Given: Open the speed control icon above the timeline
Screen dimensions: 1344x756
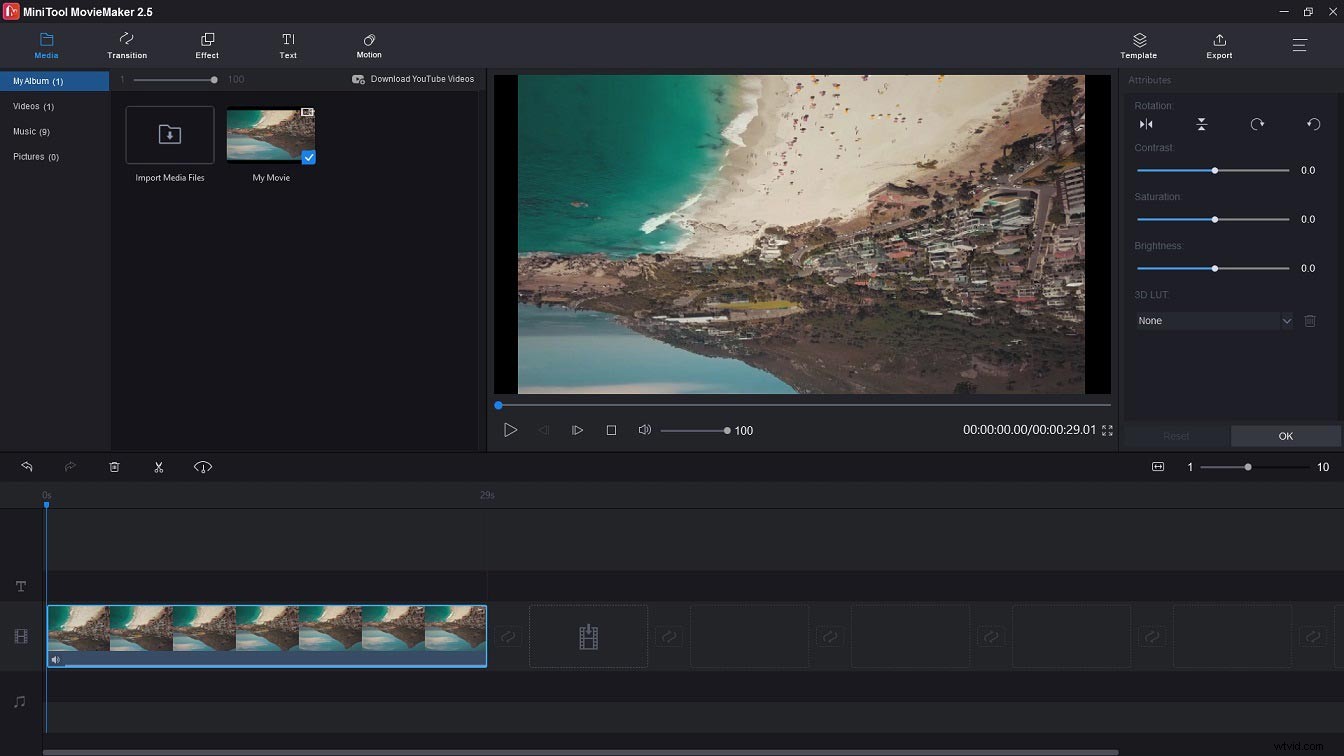Looking at the screenshot, I should [x=203, y=466].
